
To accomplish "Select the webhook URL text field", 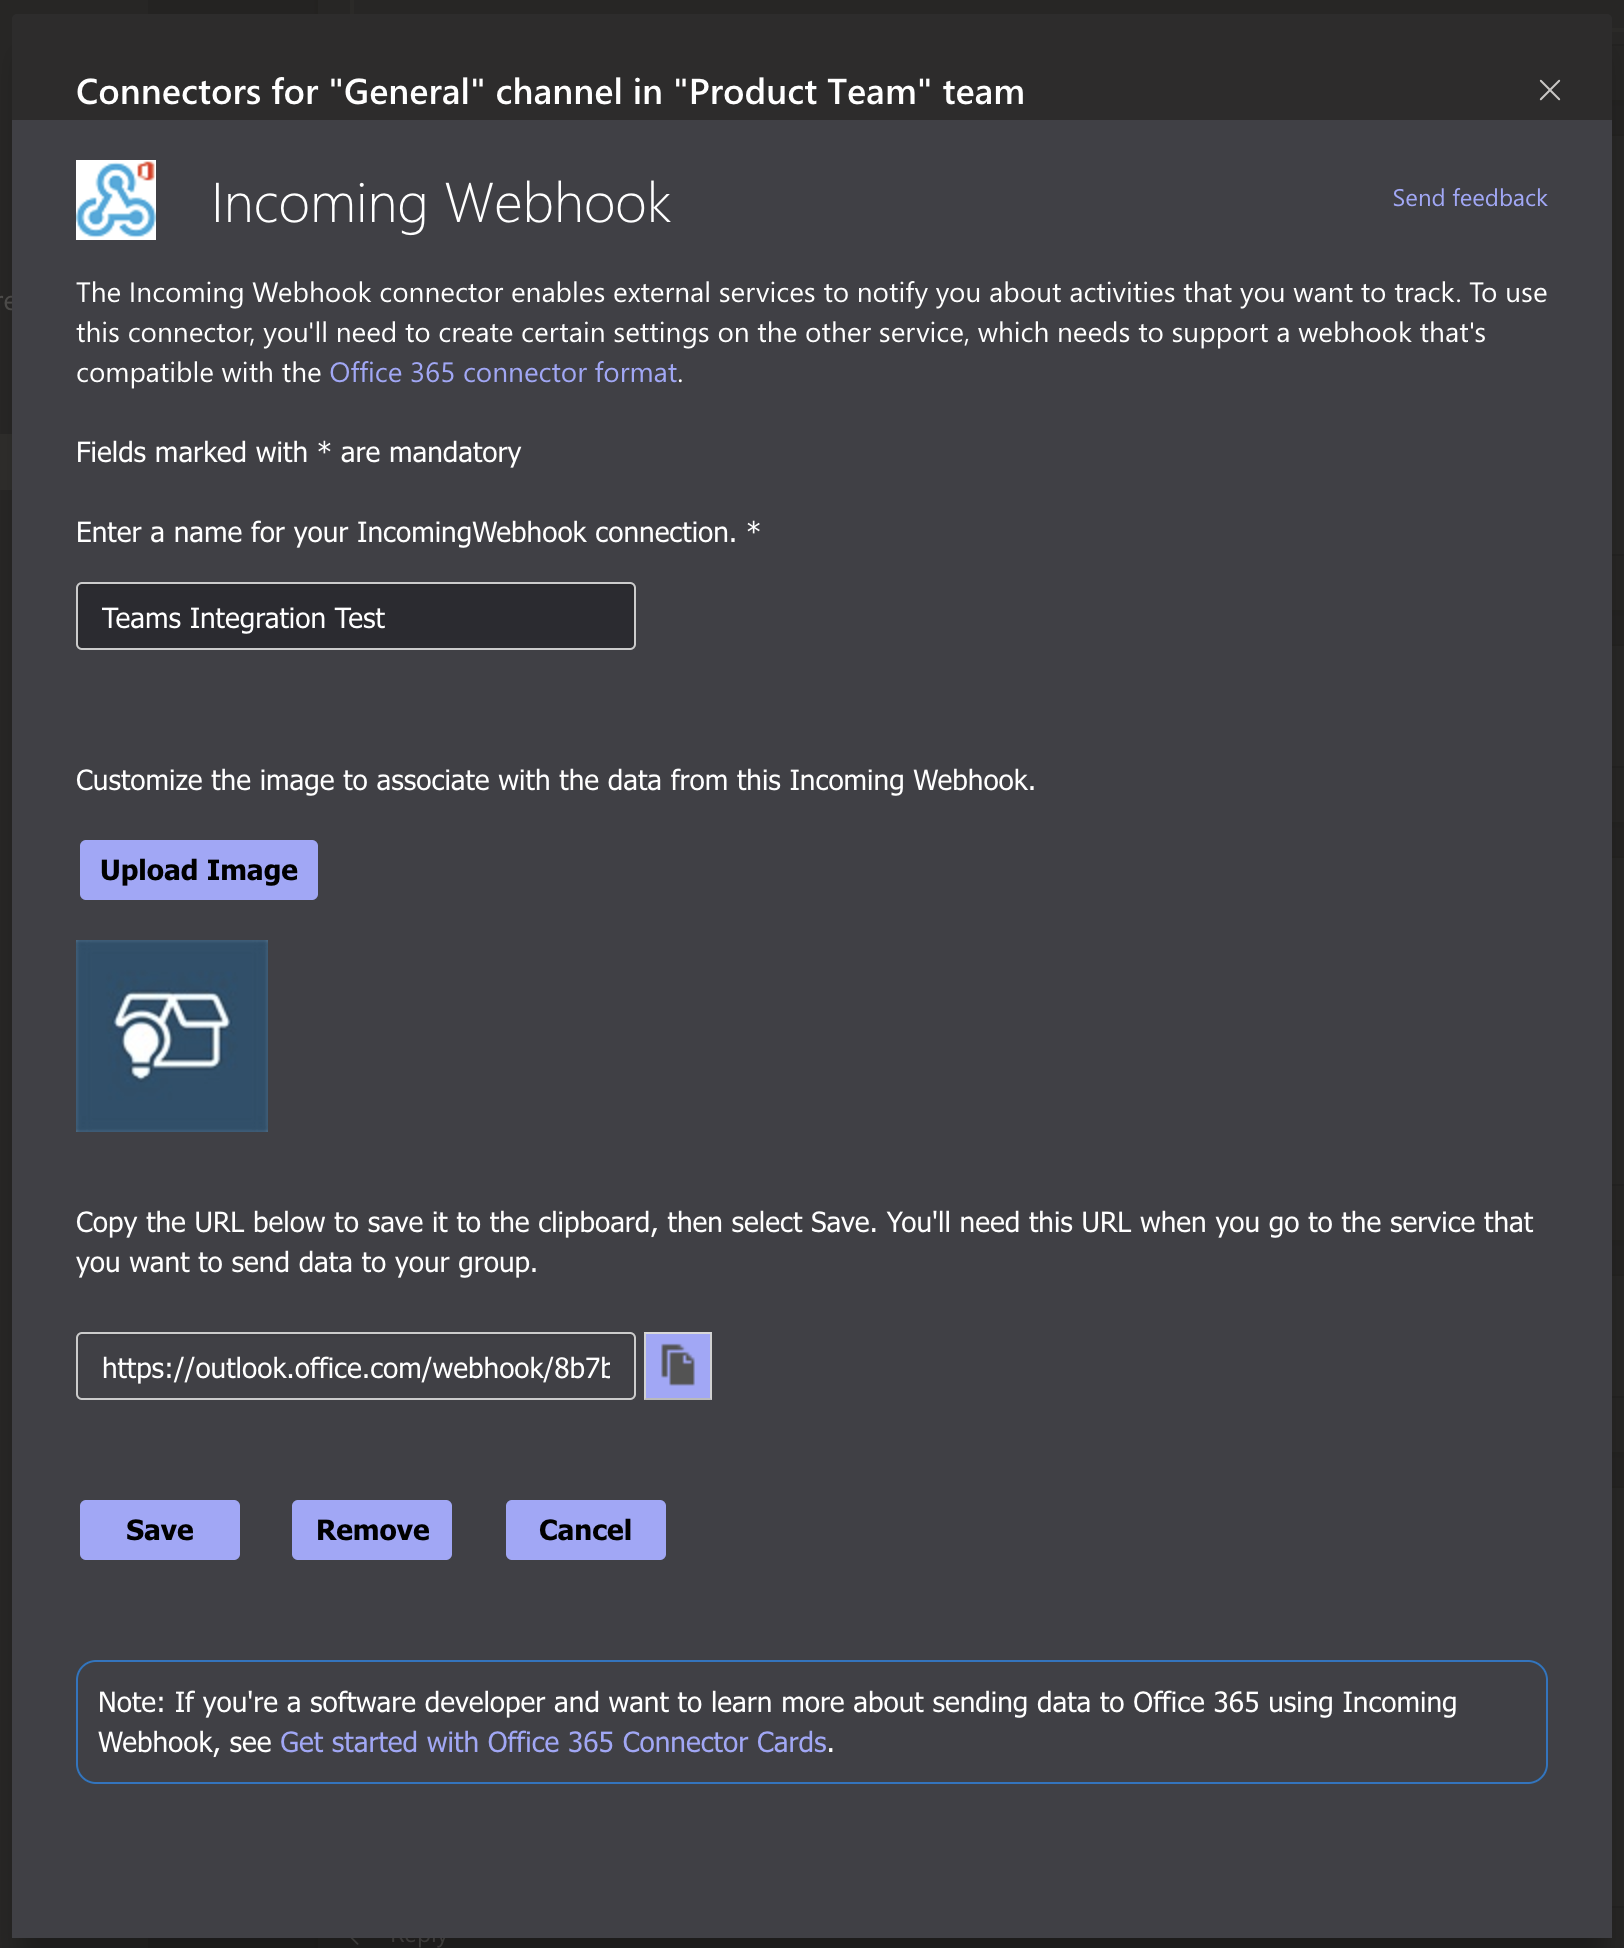I will click(x=356, y=1366).
